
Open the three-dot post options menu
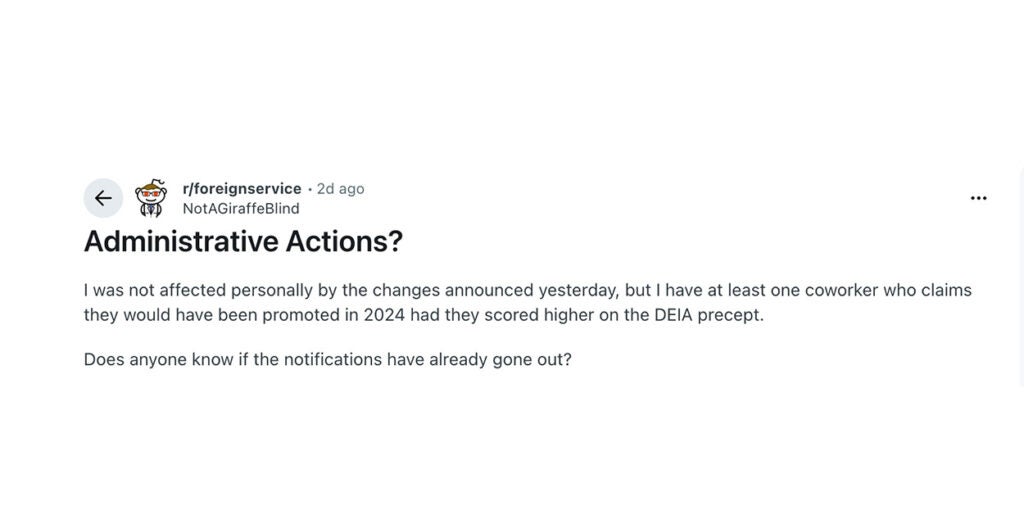978,198
